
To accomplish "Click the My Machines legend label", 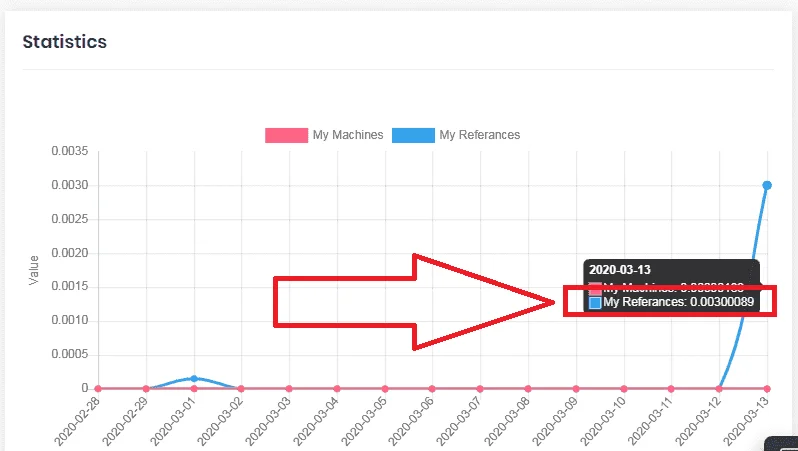I will [x=348, y=135].
